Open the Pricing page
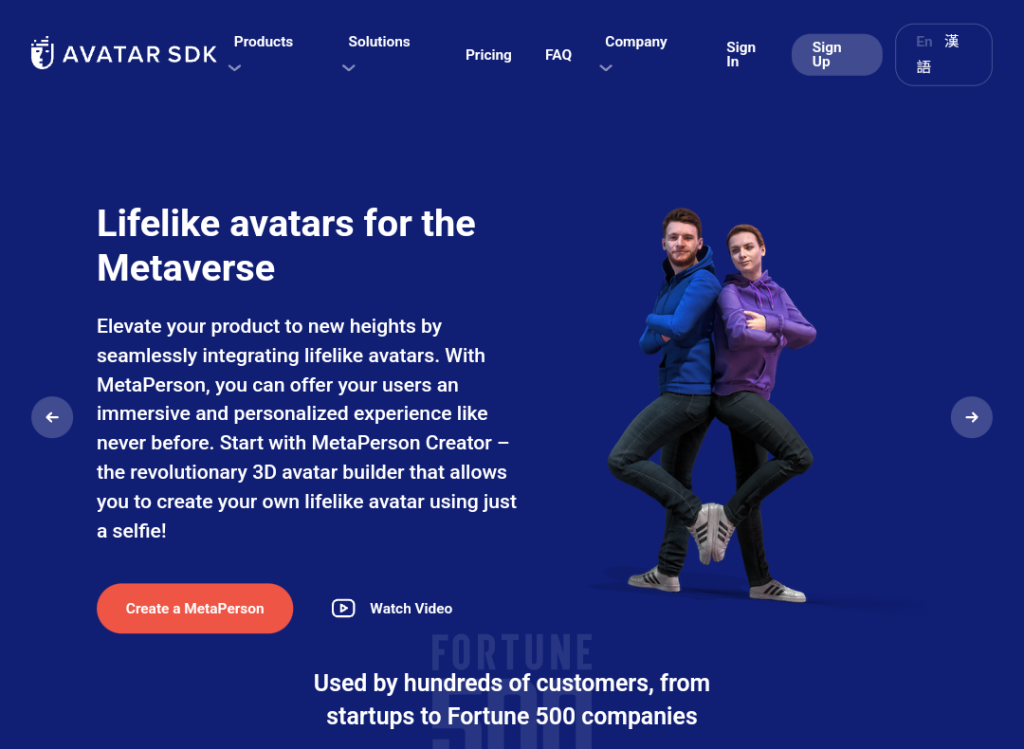This screenshot has width=1024, height=749. [x=488, y=55]
